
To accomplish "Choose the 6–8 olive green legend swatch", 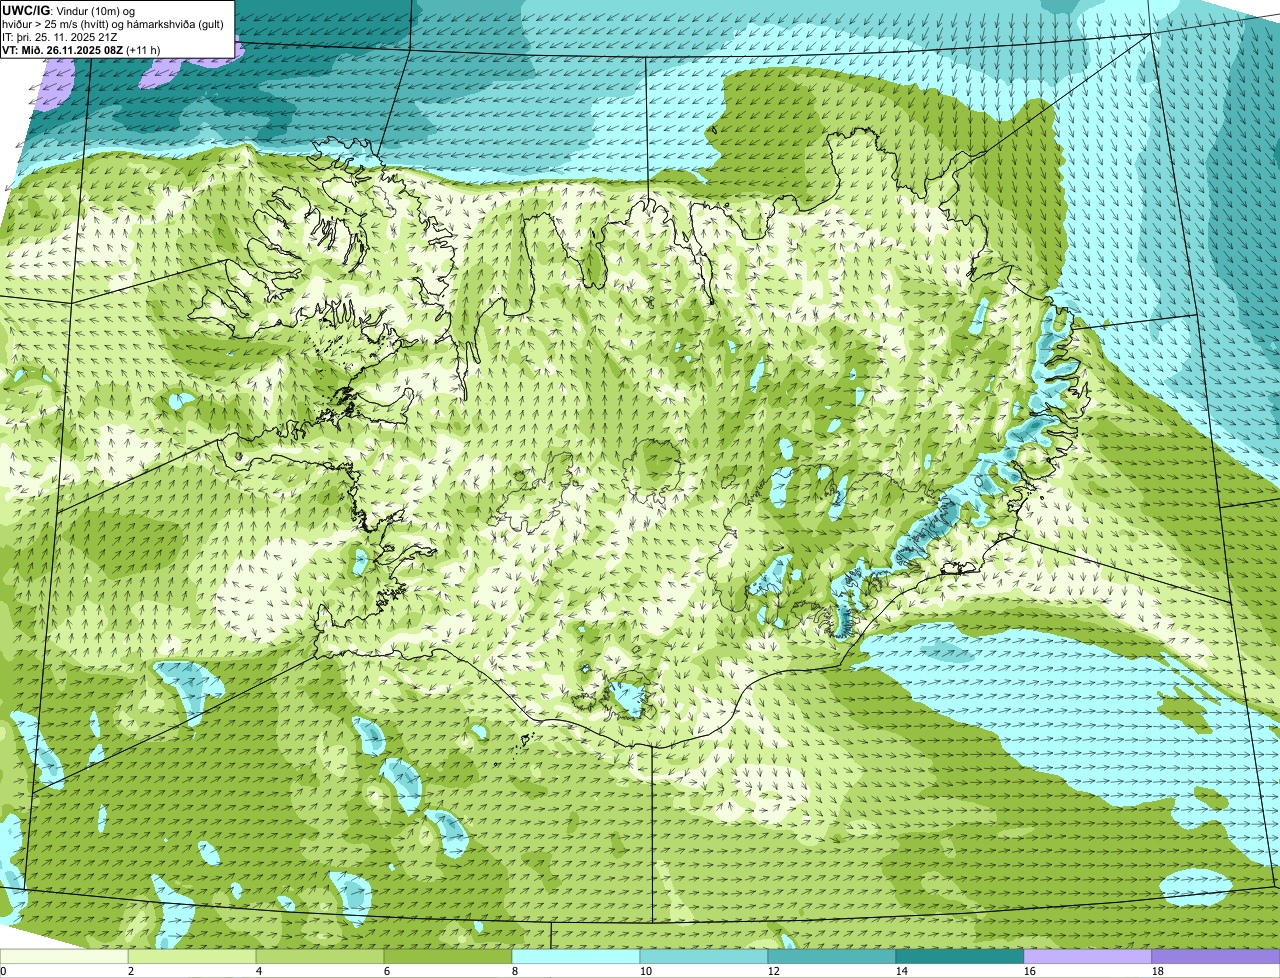I will tap(448, 957).
